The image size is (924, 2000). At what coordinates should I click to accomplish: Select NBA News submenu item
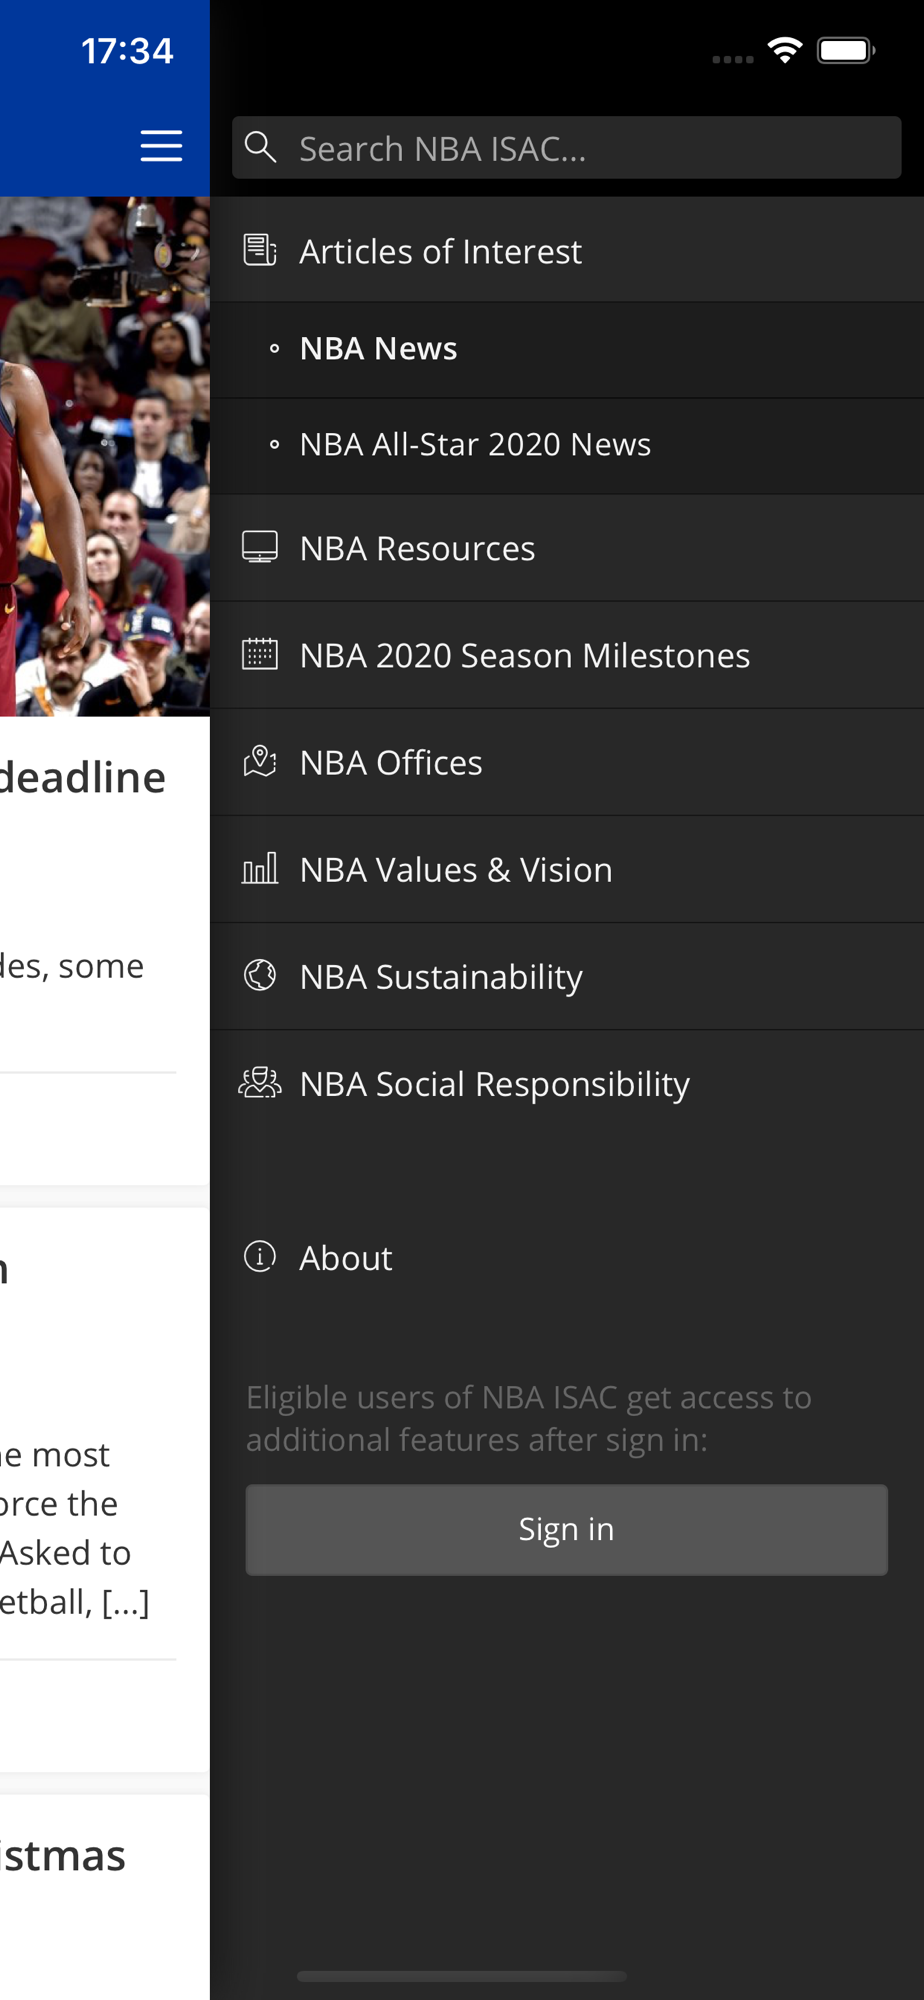pyautogui.click(x=567, y=349)
